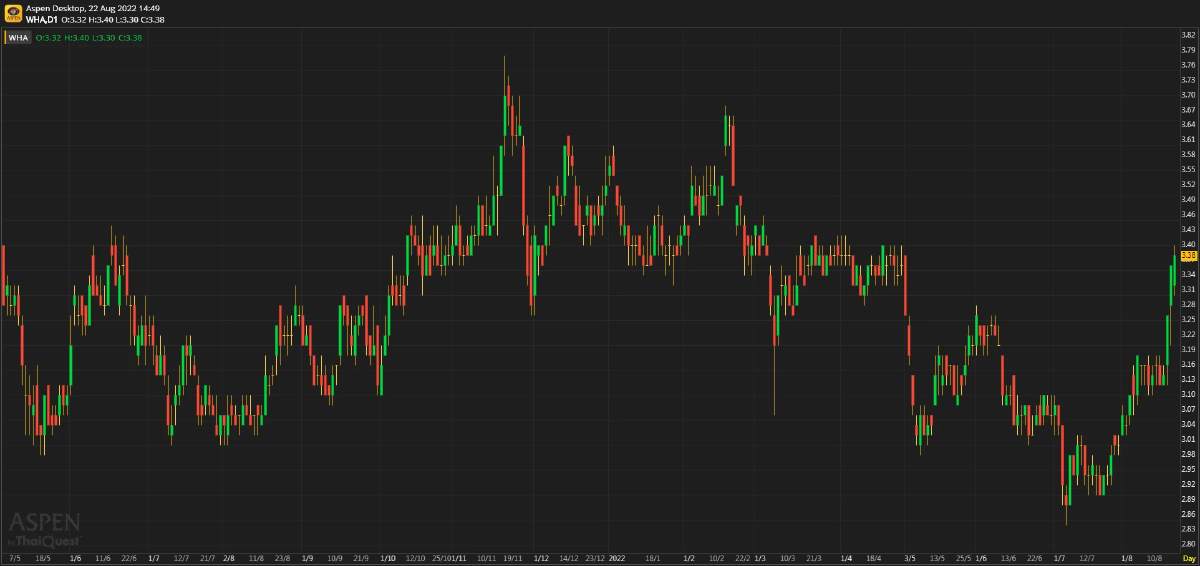Click the 2.80 label on price axis
The height and width of the screenshot is (566, 1200).
point(1189,543)
